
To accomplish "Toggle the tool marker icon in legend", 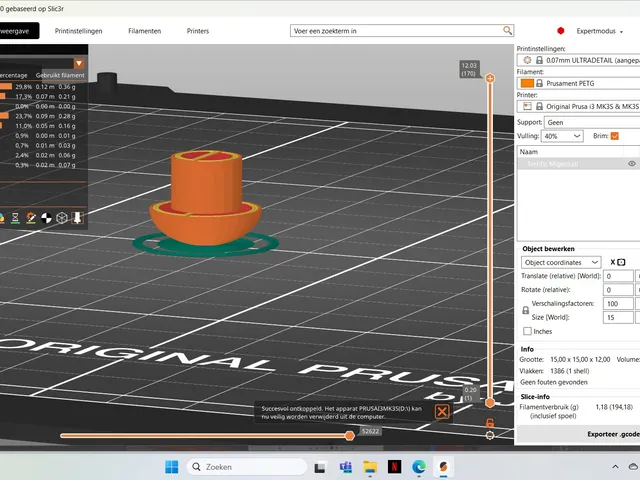I will click(77, 218).
